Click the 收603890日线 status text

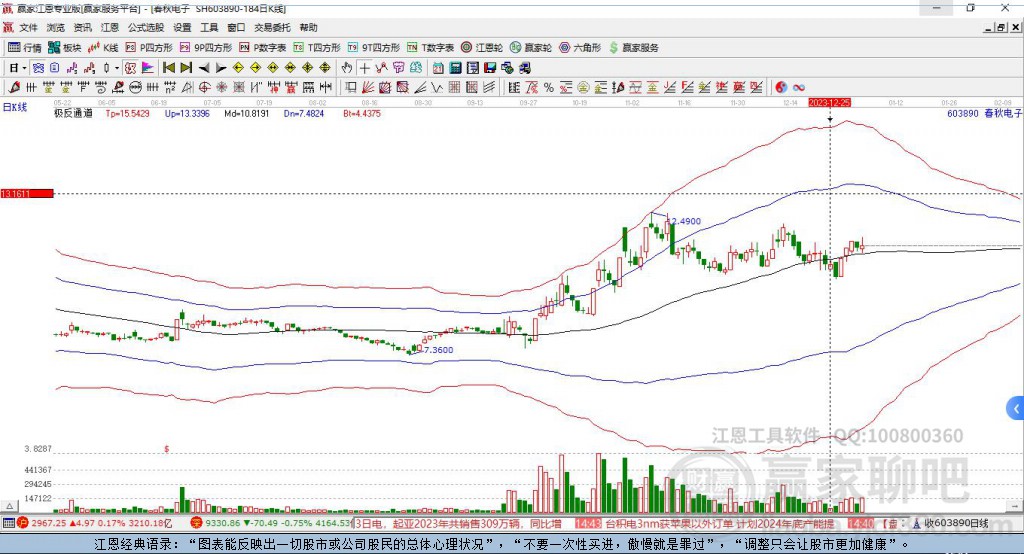click(956, 523)
